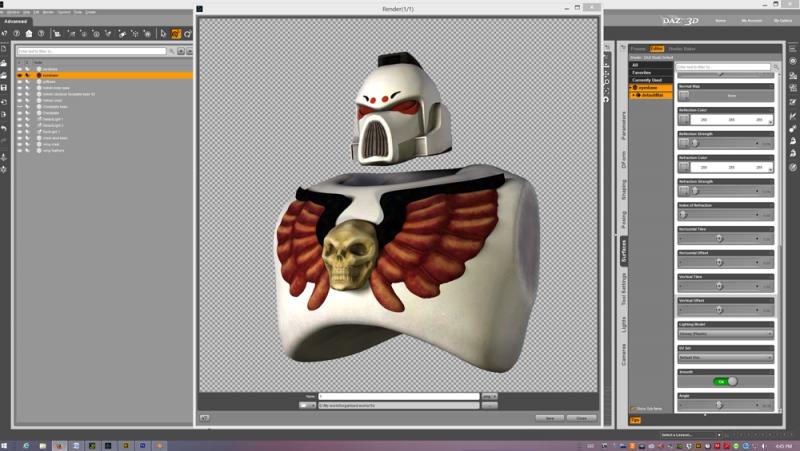The width and height of the screenshot is (800, 451).
Task: Open Reflection Color value dropdown arrow
Action: click(770, 121)
